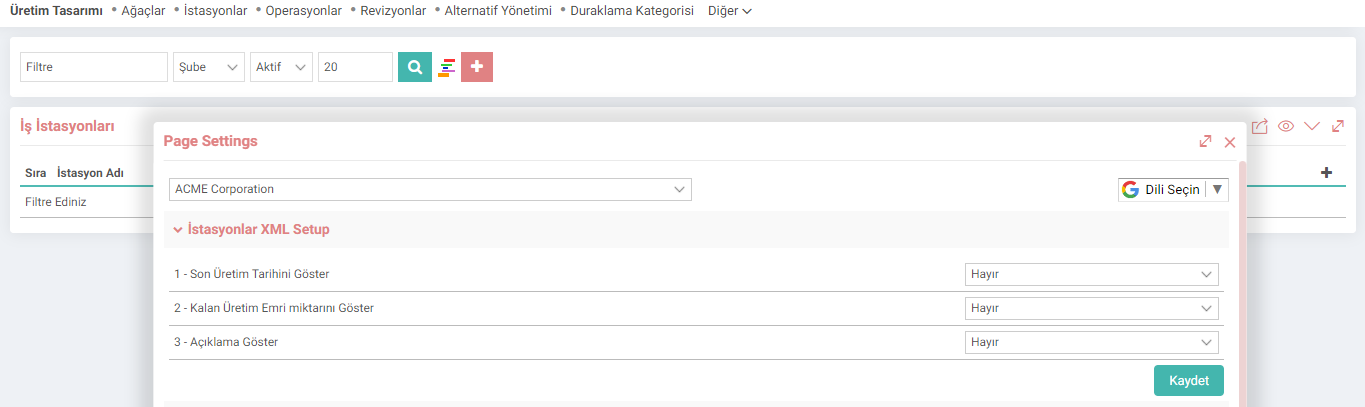Click the plus icon in table header

1327,173
